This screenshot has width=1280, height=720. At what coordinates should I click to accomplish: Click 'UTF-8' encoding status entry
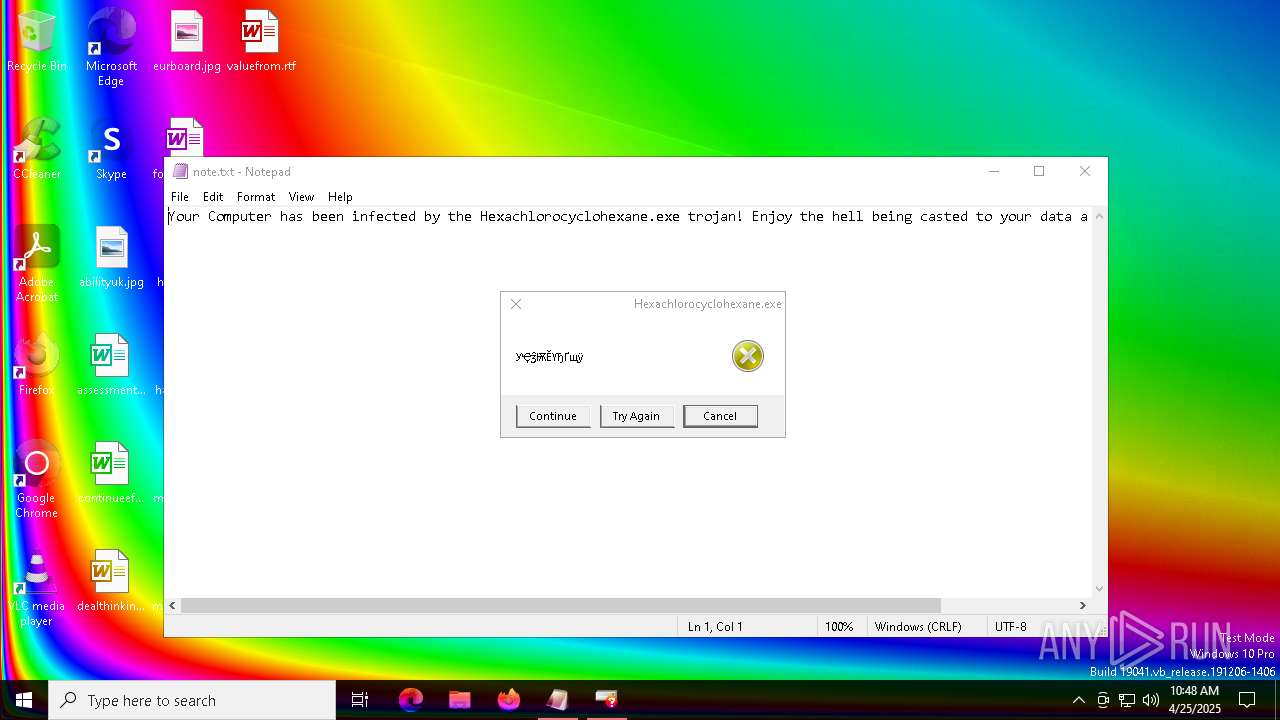pos(1011,627)
